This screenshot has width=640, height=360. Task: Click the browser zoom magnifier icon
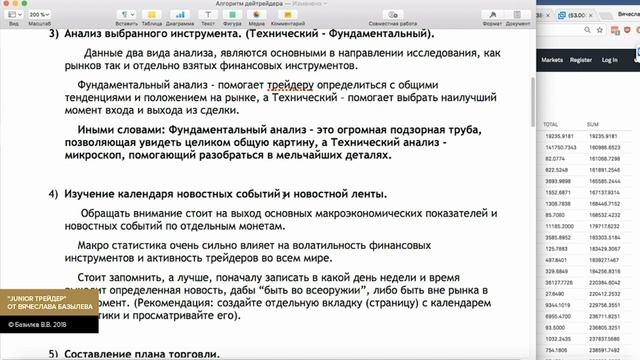tap(587, 30)
